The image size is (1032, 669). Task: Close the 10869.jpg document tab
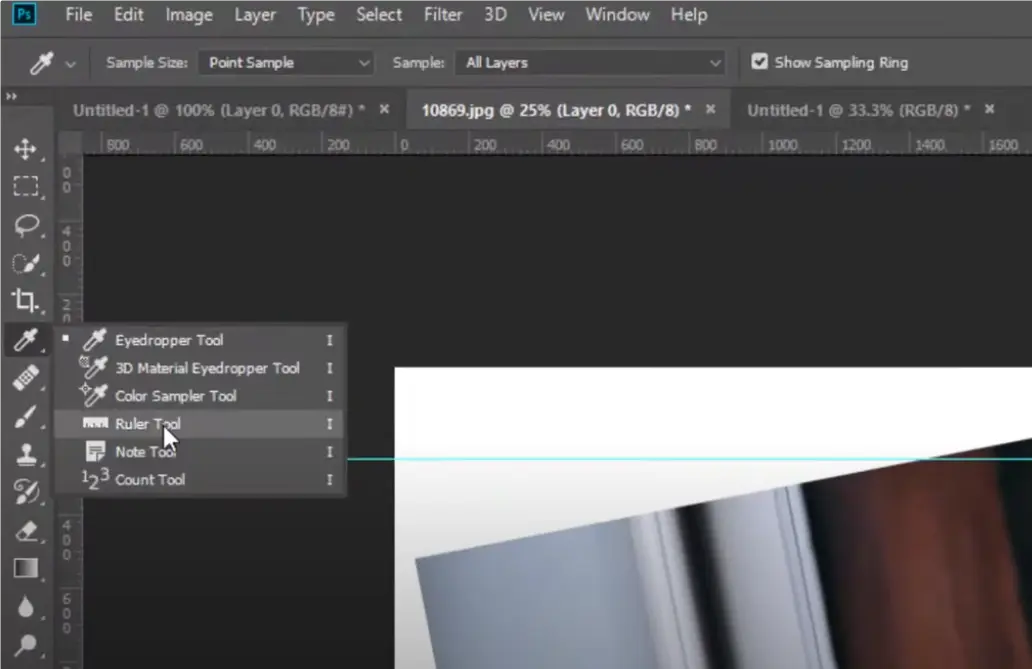point(710,109)
